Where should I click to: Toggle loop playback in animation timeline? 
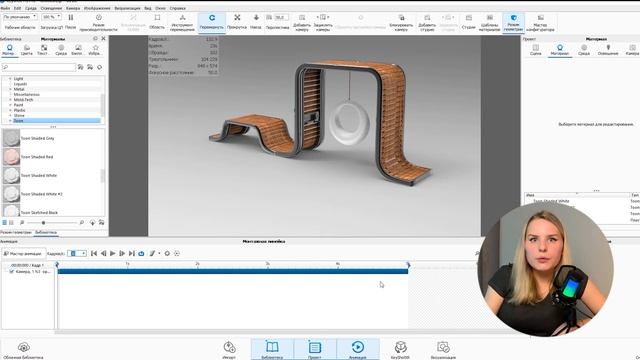141,253
